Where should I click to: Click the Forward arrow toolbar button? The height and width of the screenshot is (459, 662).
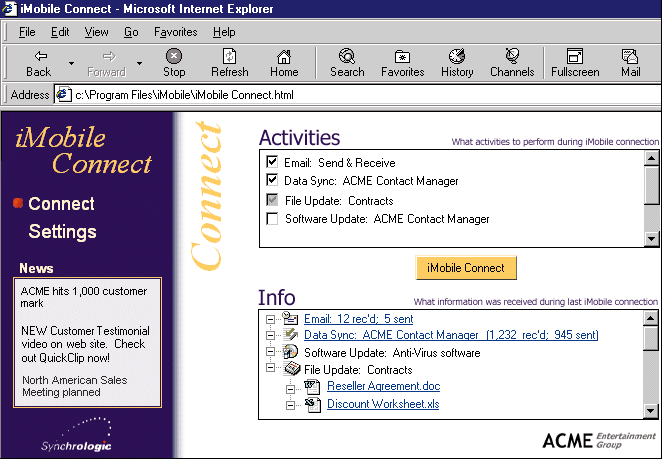click(106, 63)
